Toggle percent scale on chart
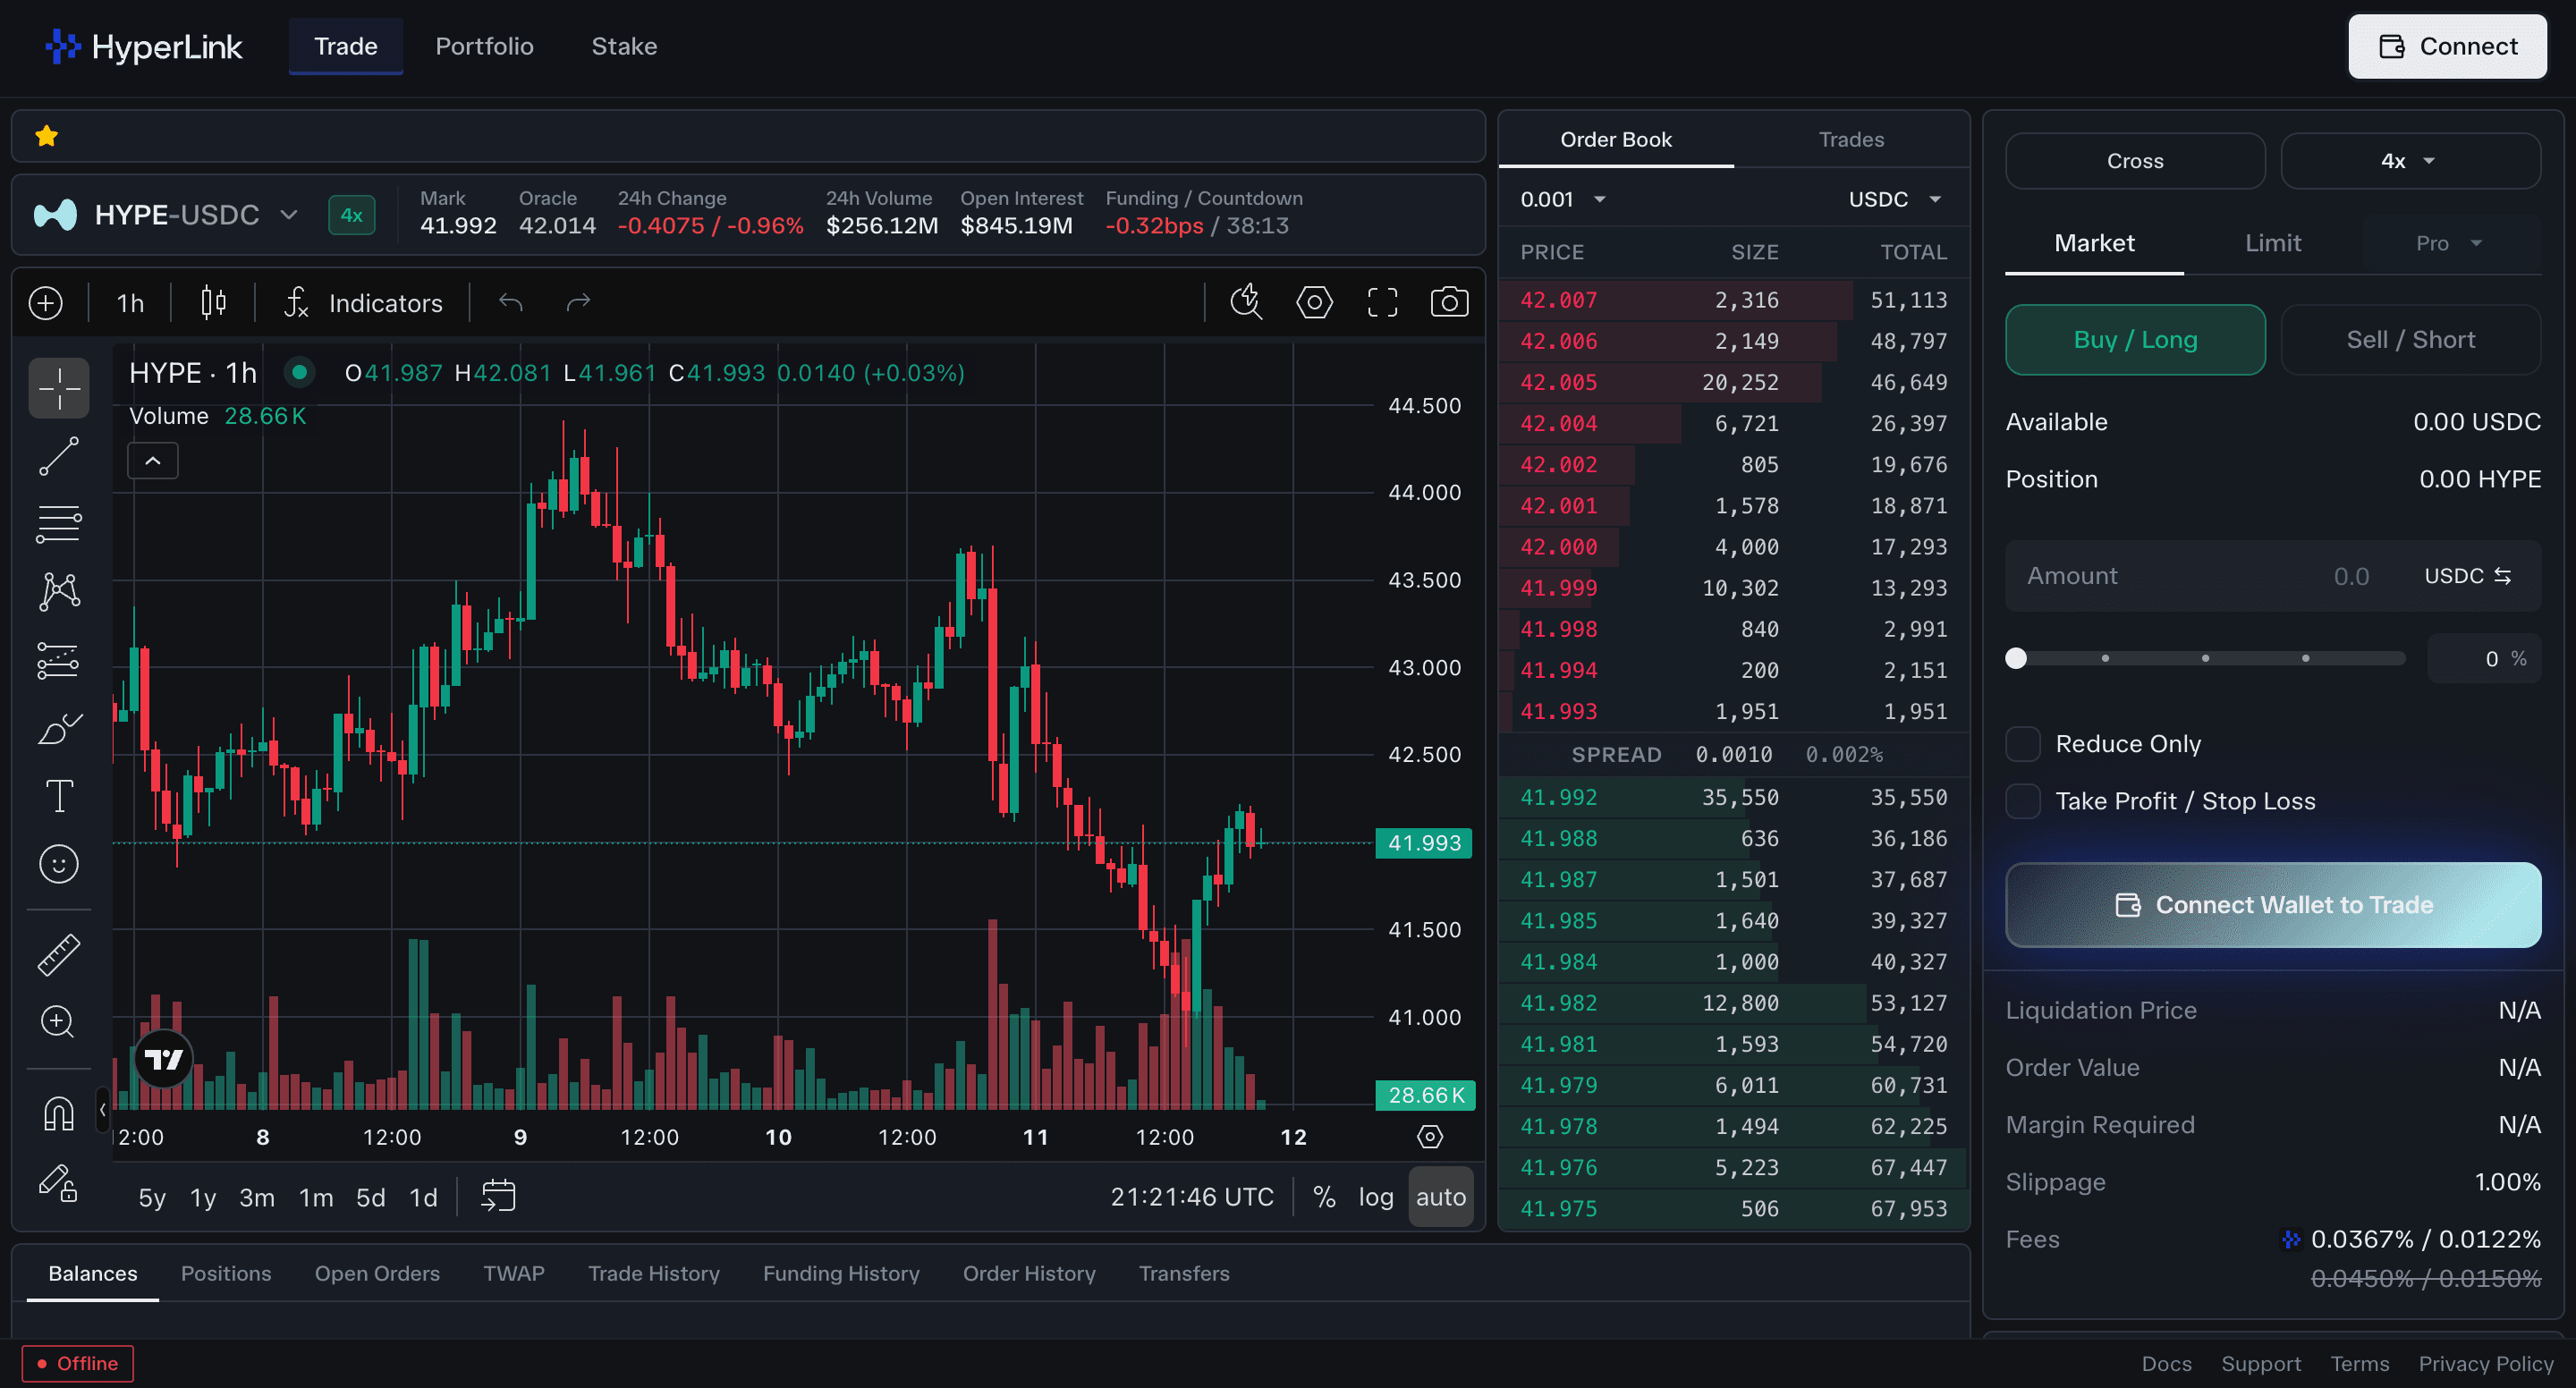Viewport: 2576px width, 1388px height. coord(1324,1196)
